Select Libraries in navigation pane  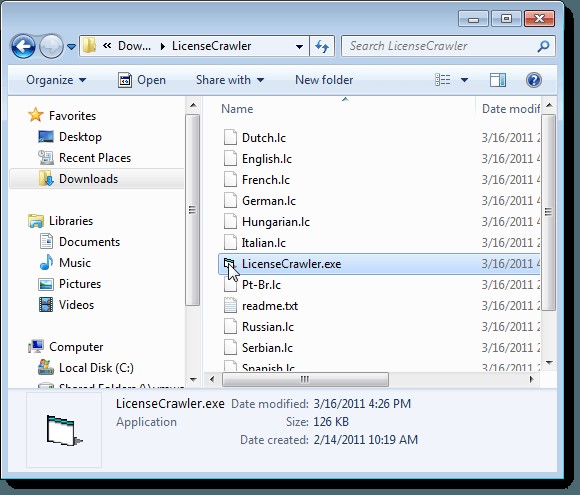(x=60, y=221)
